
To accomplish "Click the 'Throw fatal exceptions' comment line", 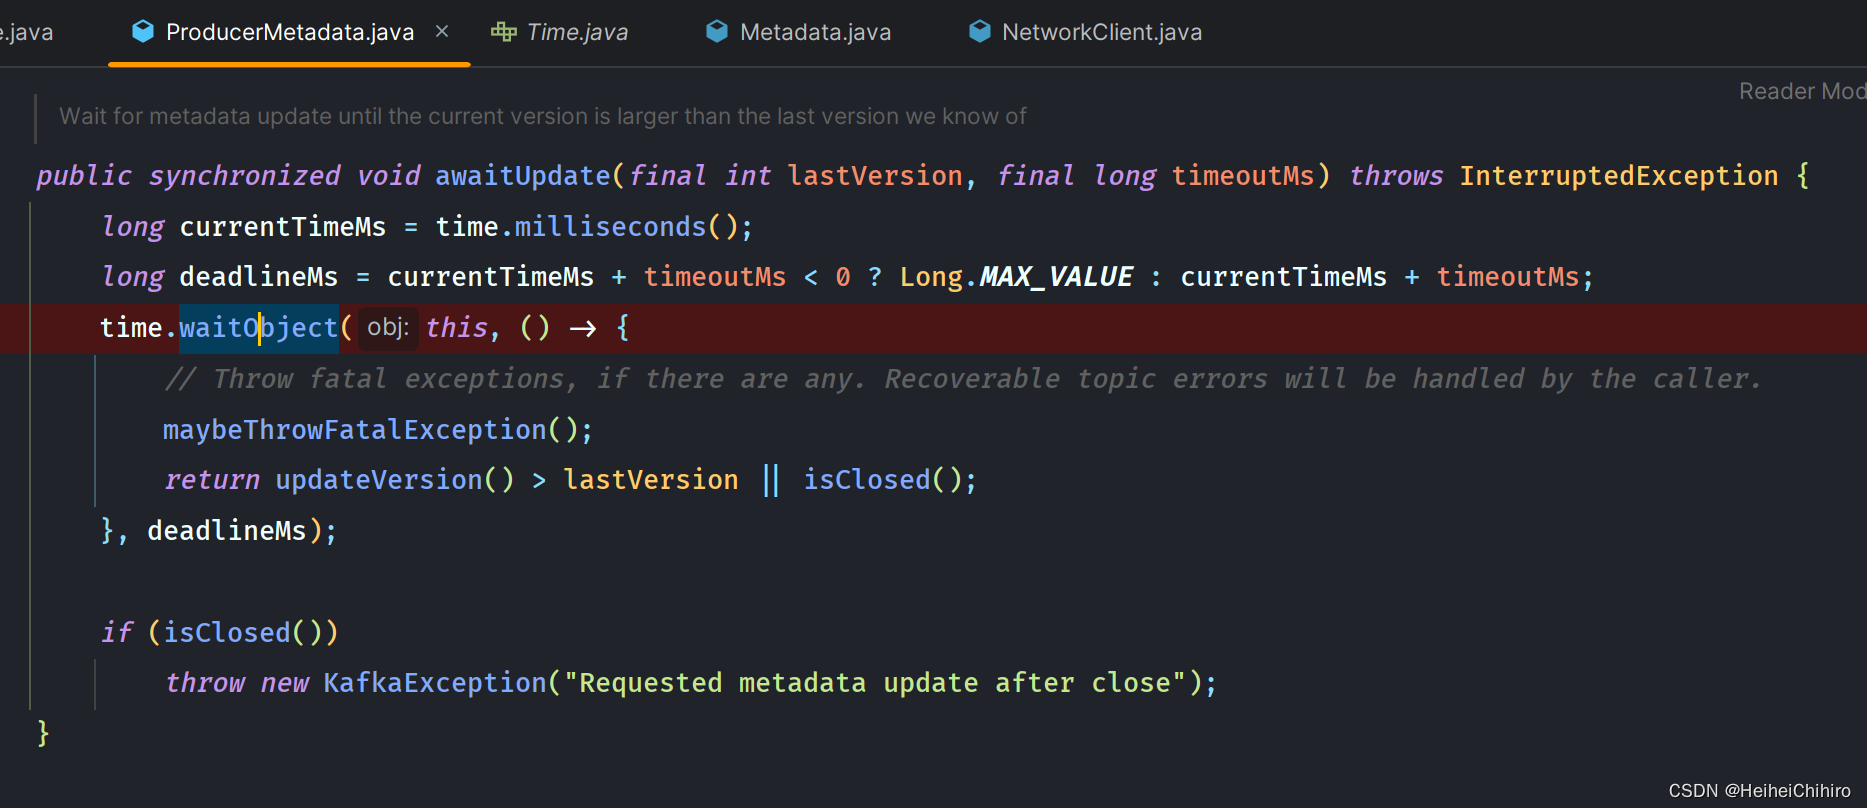I will (x=962, y=379).
